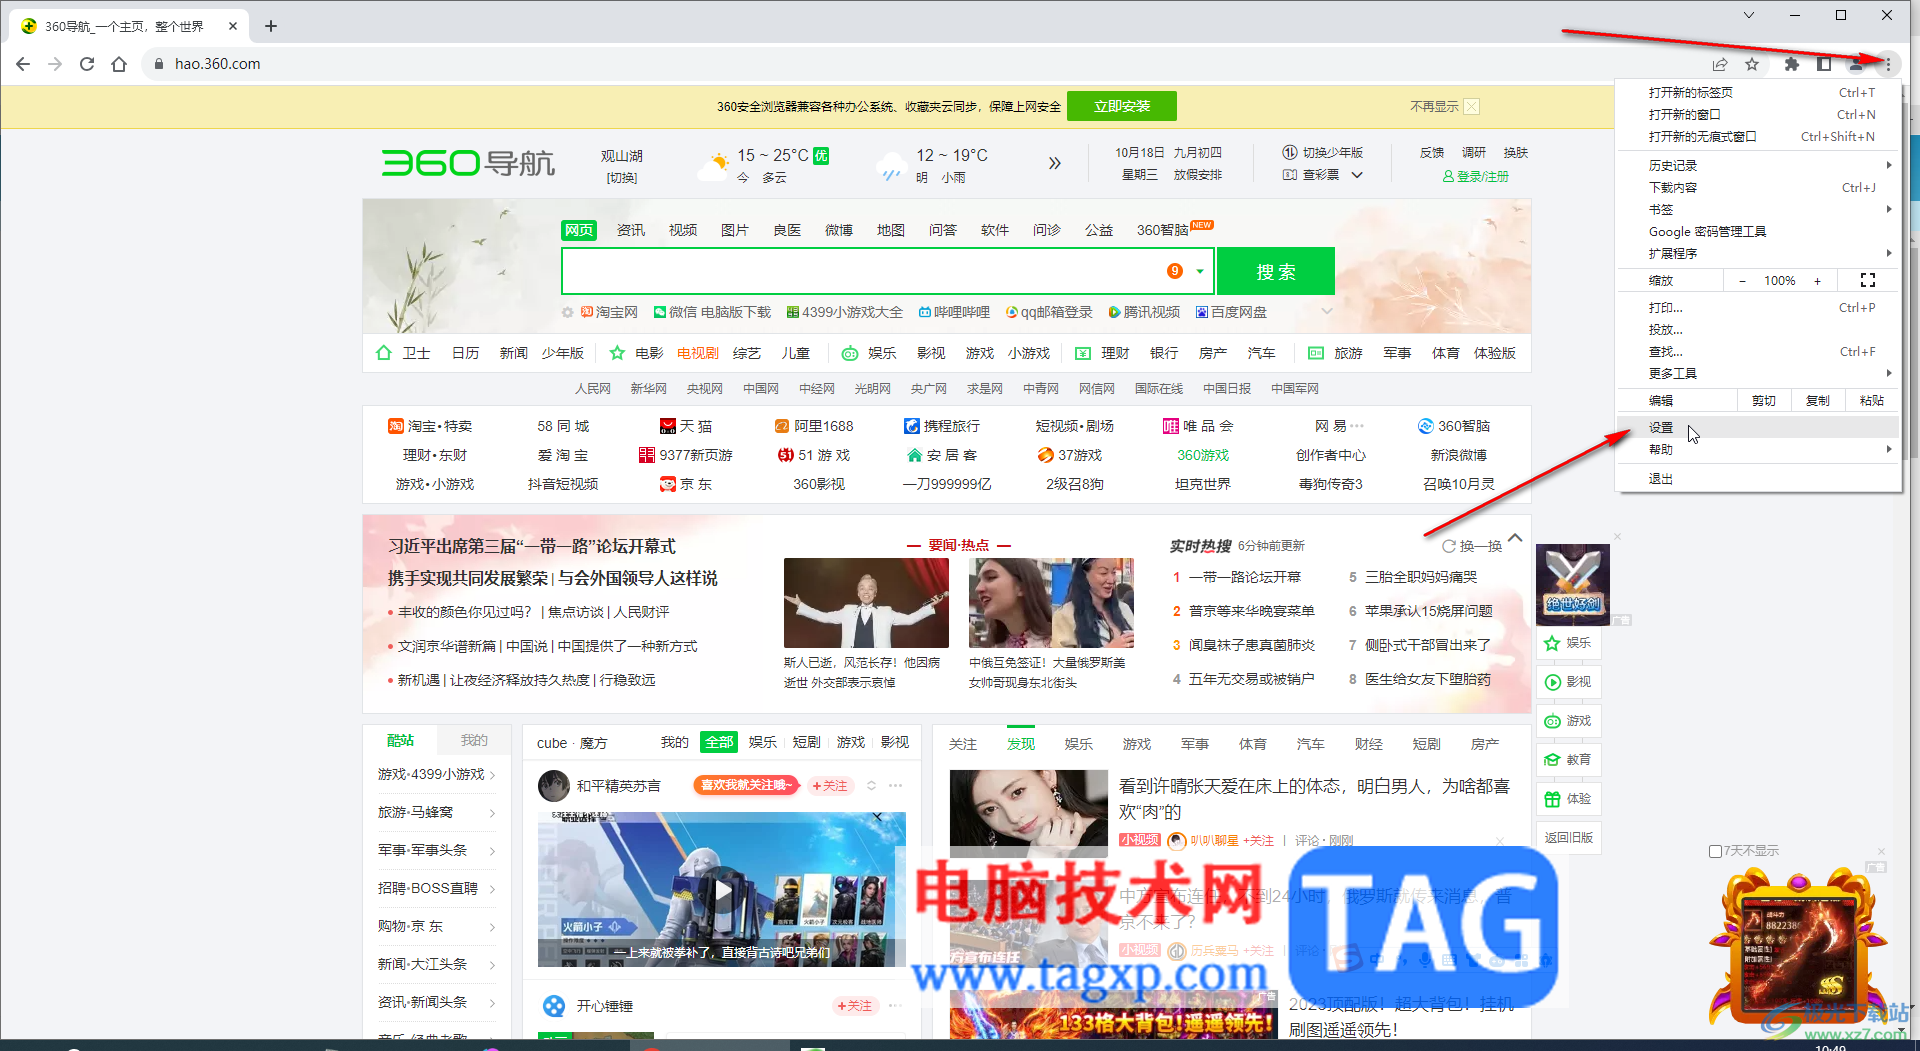Click the browser back arrow
This screenshot has height=1051, width=1920.
23,64
